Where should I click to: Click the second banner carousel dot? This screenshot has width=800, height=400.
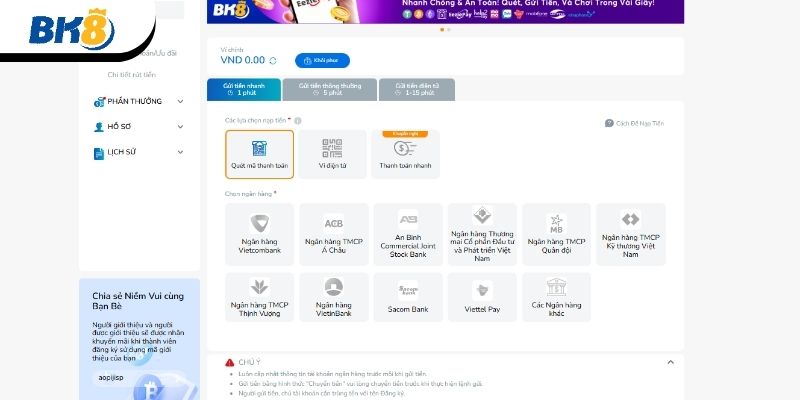(x=449, y=30)
